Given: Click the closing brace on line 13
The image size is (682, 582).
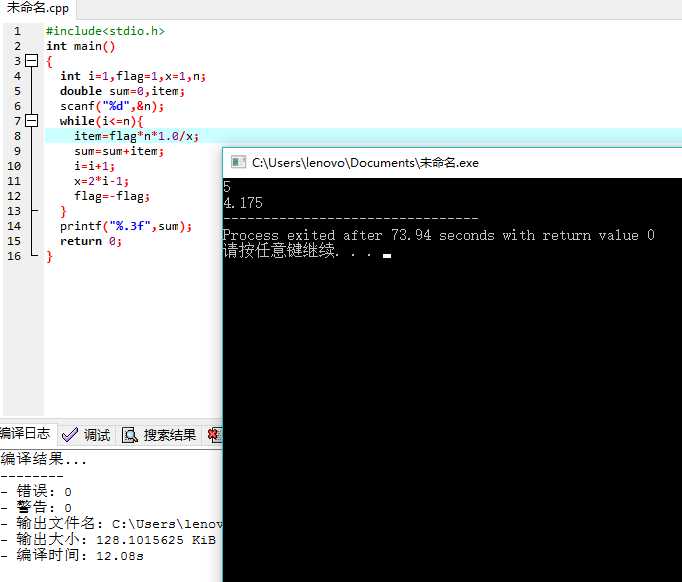Looking at the screenshot, I should 63,211.
